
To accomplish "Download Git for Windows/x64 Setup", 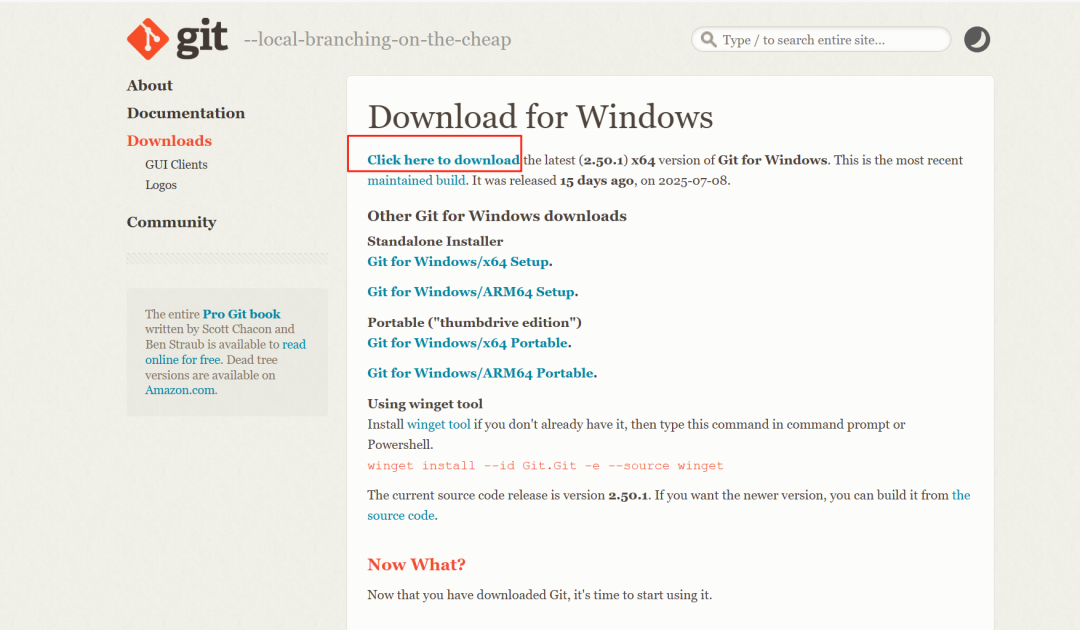I will pyautogui.click(x=458, y=262).
